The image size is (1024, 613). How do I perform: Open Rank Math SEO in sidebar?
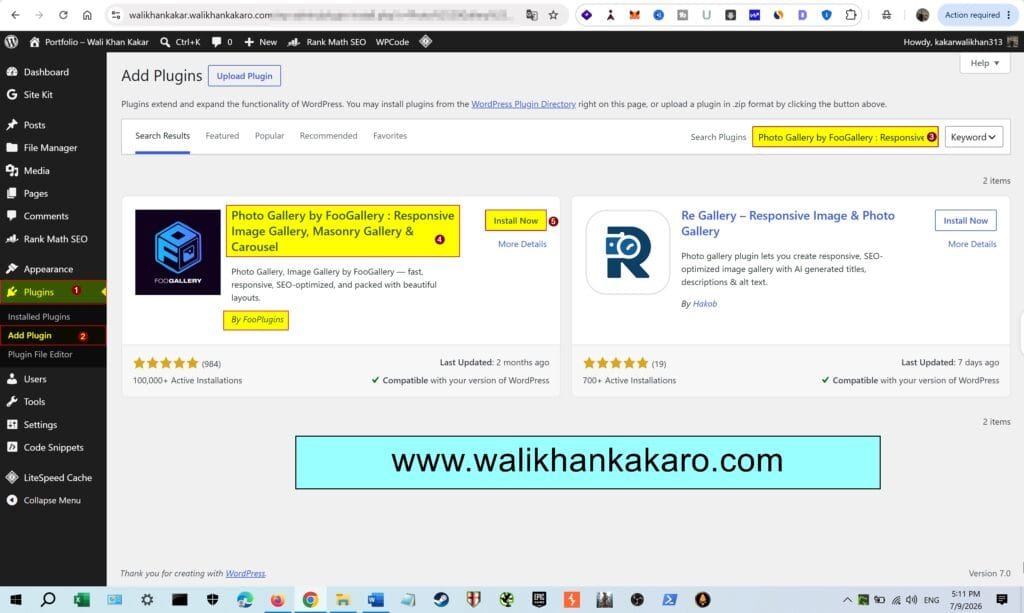click(53, 239)
